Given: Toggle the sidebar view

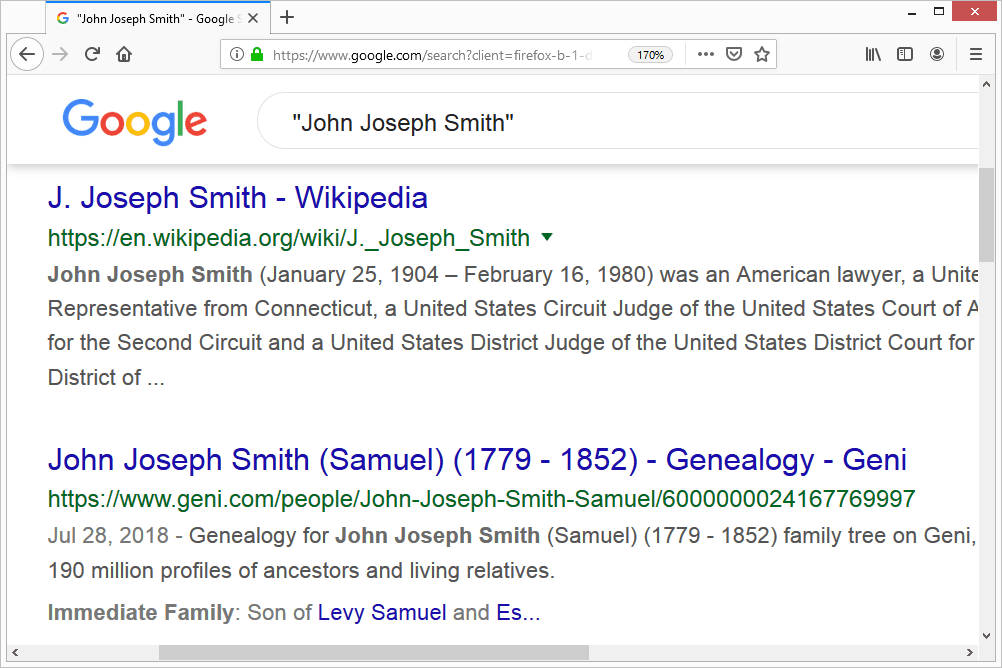Looking at the screenshot, I should click(x=905, y=54).
